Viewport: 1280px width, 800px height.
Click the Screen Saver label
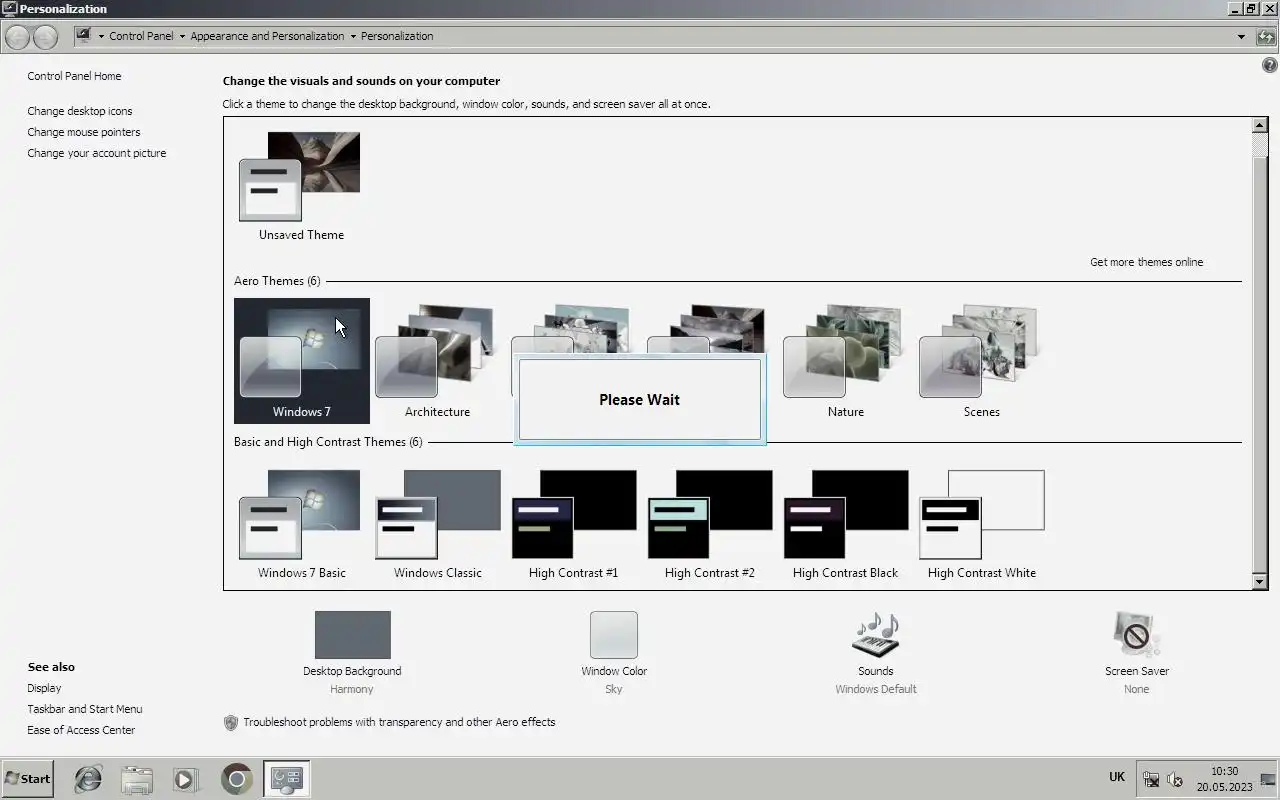point(1137,671)
